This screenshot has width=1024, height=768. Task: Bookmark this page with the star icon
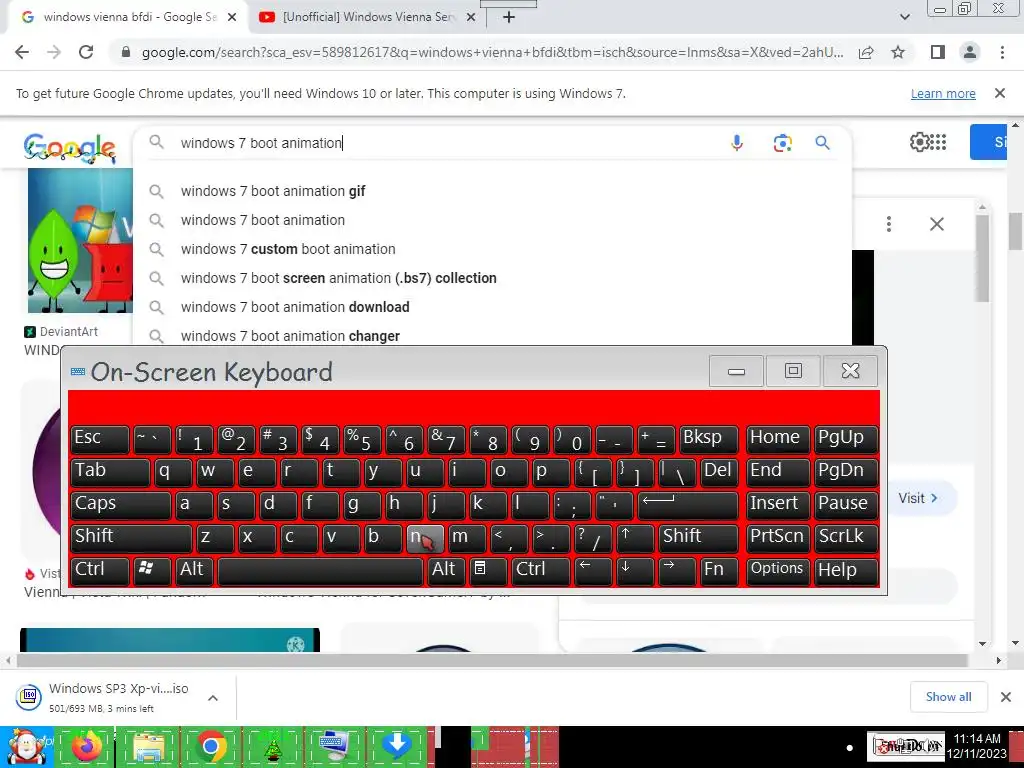(898, 52)
